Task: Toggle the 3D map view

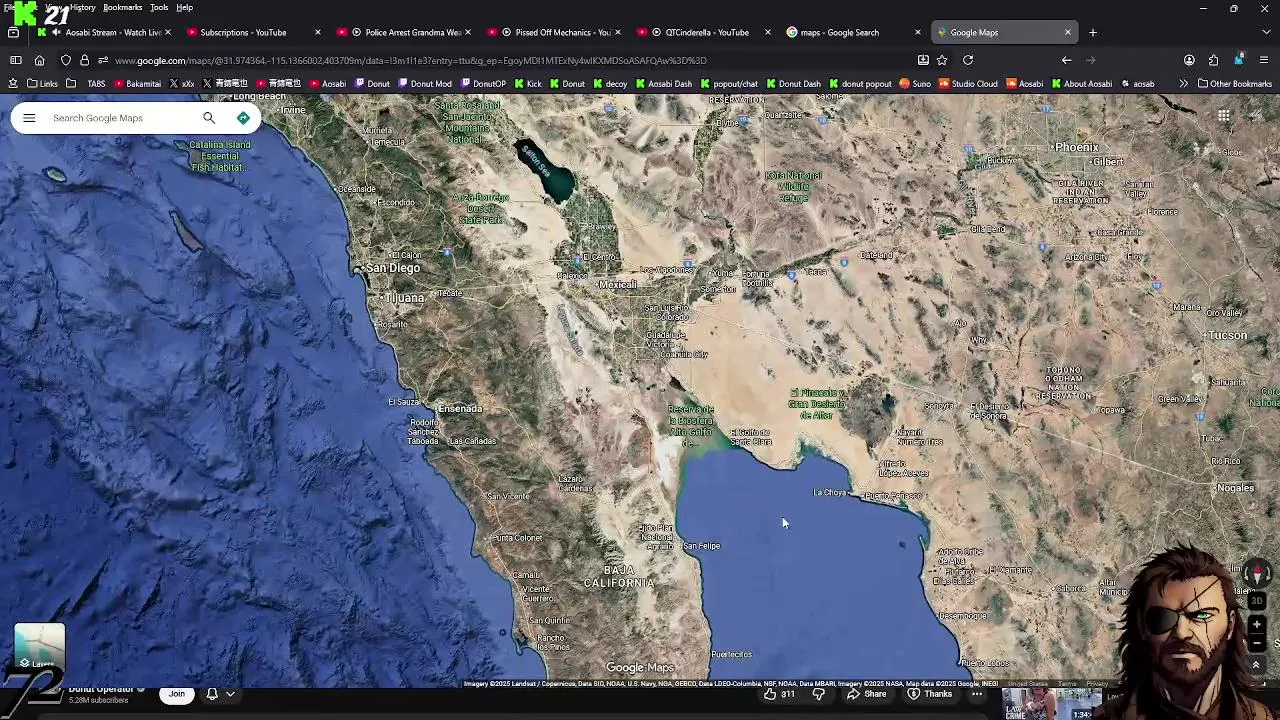Action: 1257,601
